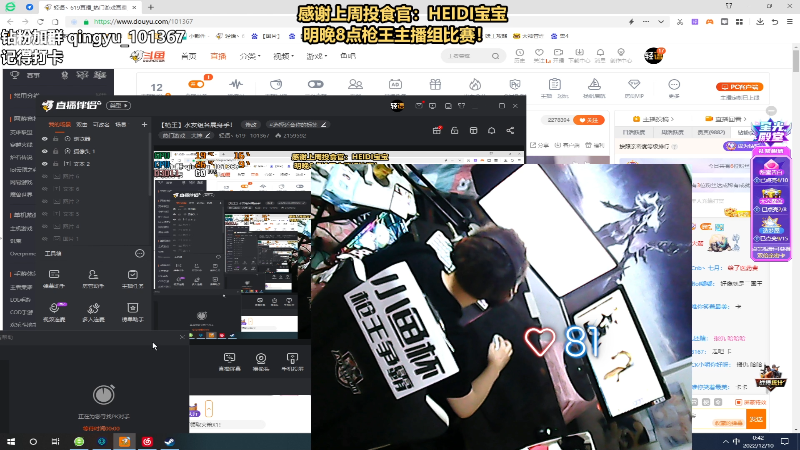The height and width of the screenshot is (450, 800).
Task: Click the bell icon in 直播伴侣 header
Action: point(491,131)
